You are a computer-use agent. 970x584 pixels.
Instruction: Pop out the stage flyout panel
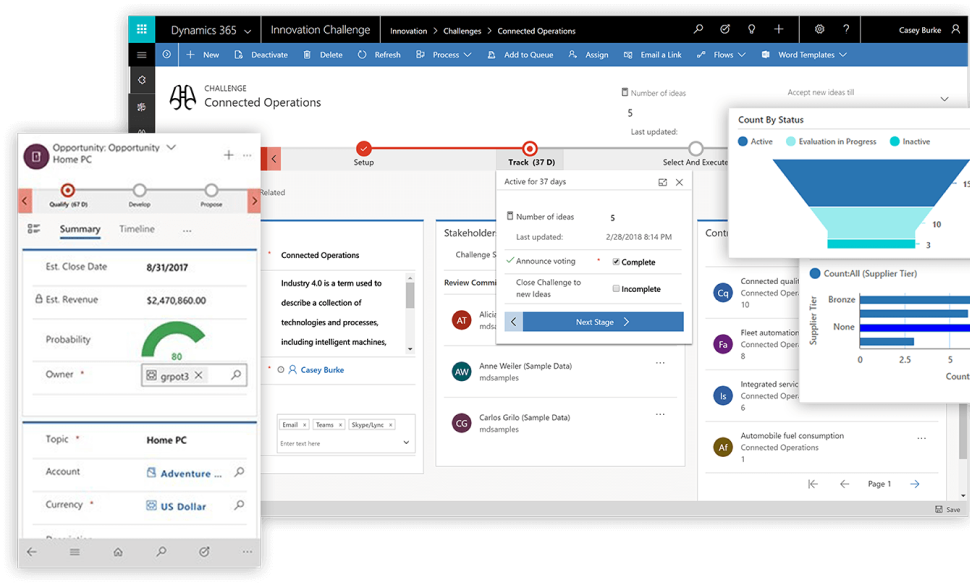point(663,182)
